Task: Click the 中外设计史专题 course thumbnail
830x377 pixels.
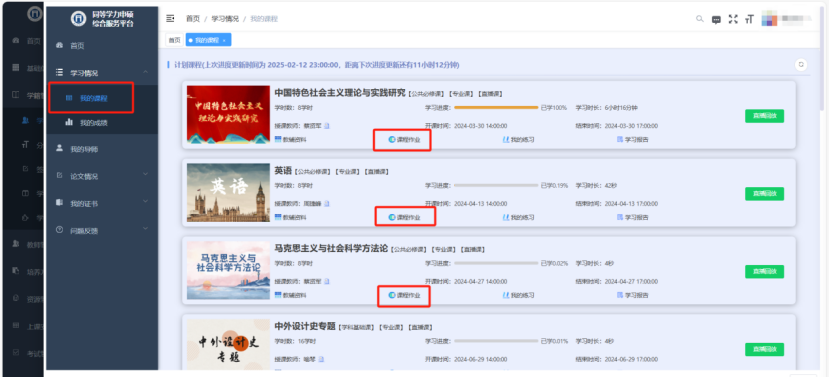Action: [x=229, y=344]
